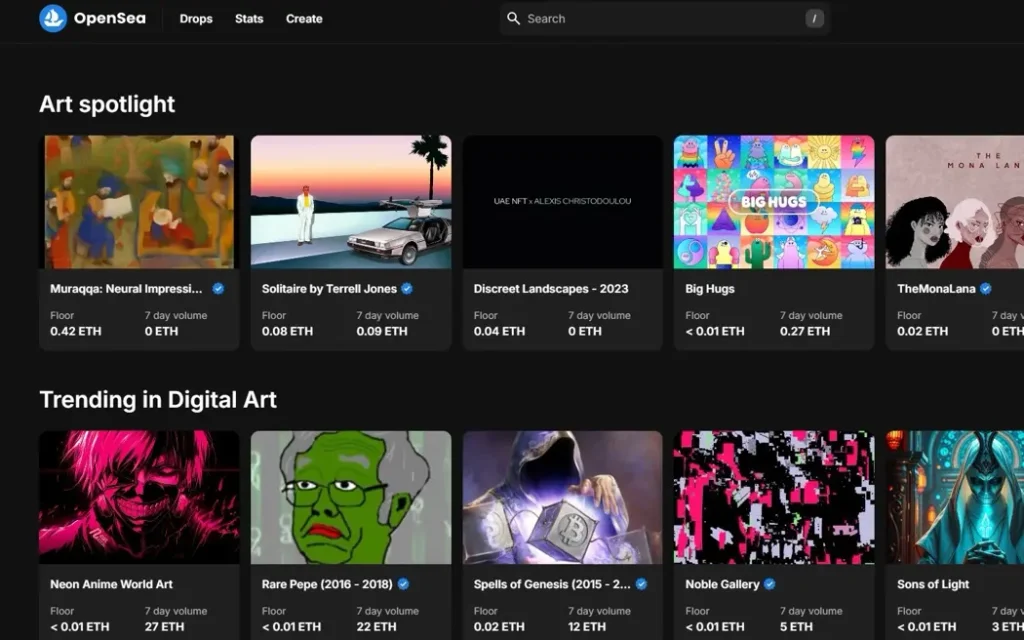
Task: Click Sons of Light floor < 0.01 ETH
Action: (927, 627)
